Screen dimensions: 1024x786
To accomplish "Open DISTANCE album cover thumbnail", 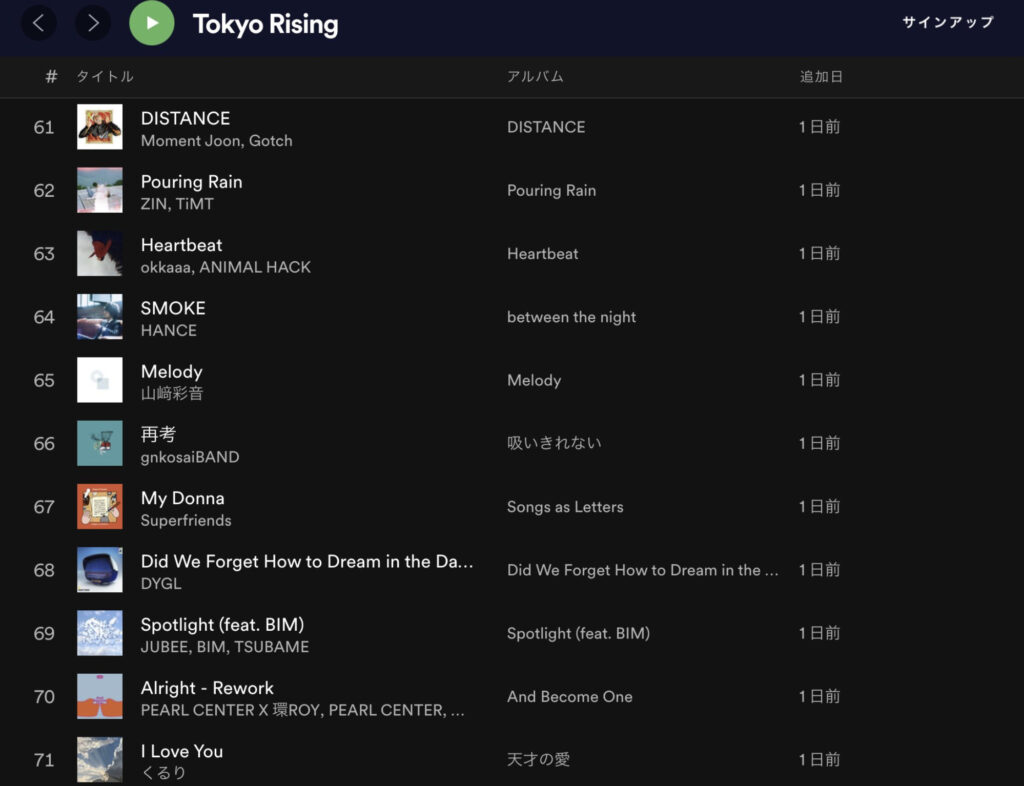I will [99, 127].
